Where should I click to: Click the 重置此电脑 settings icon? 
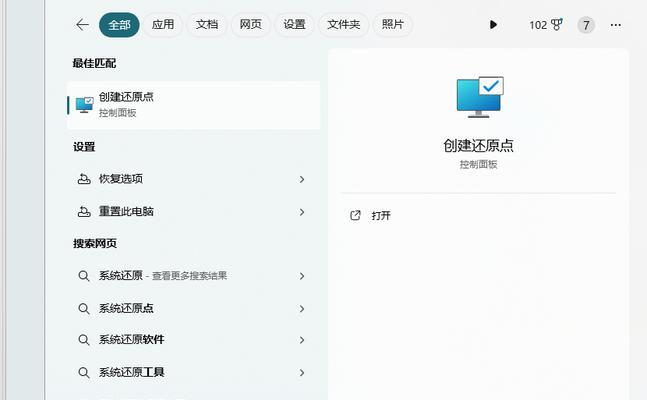click(x=84, y=212)
